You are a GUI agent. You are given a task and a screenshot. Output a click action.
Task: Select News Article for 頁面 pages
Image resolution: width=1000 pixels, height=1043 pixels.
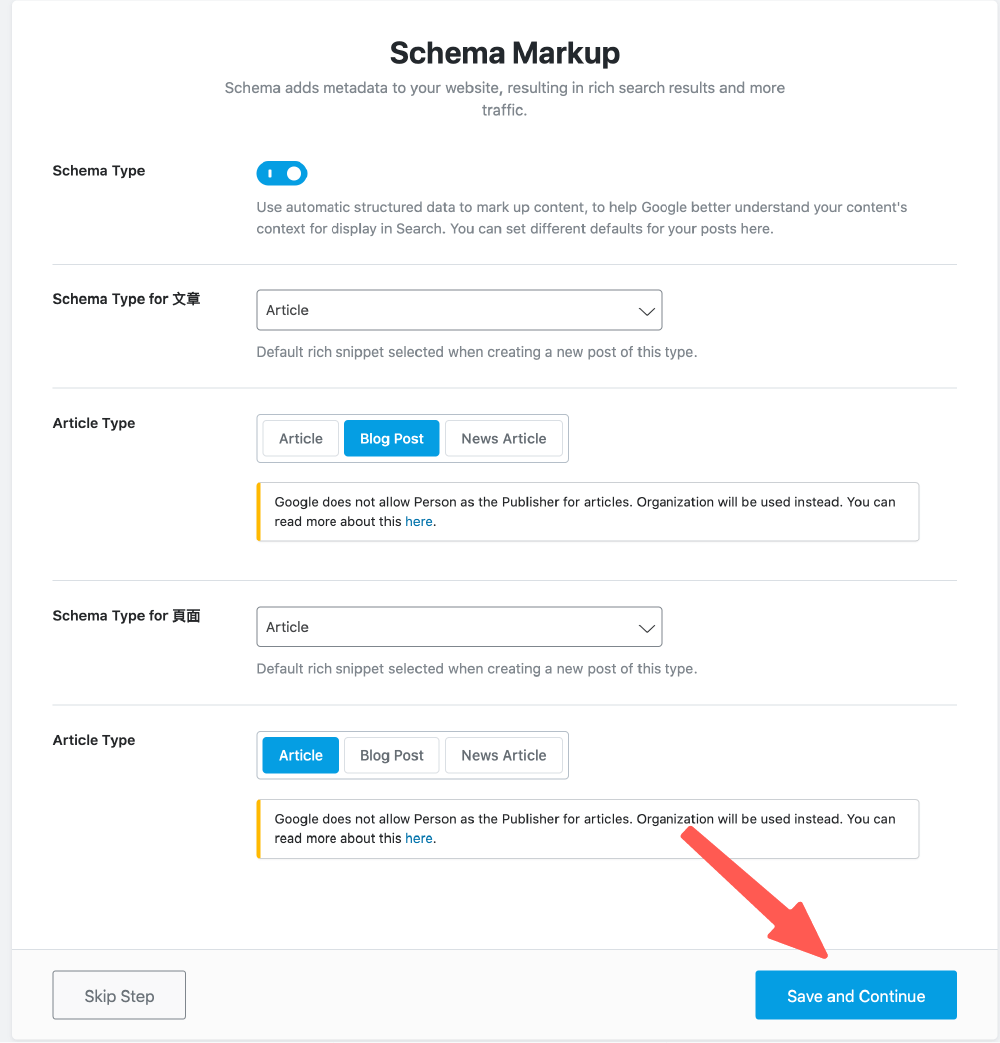coord(504,755)
